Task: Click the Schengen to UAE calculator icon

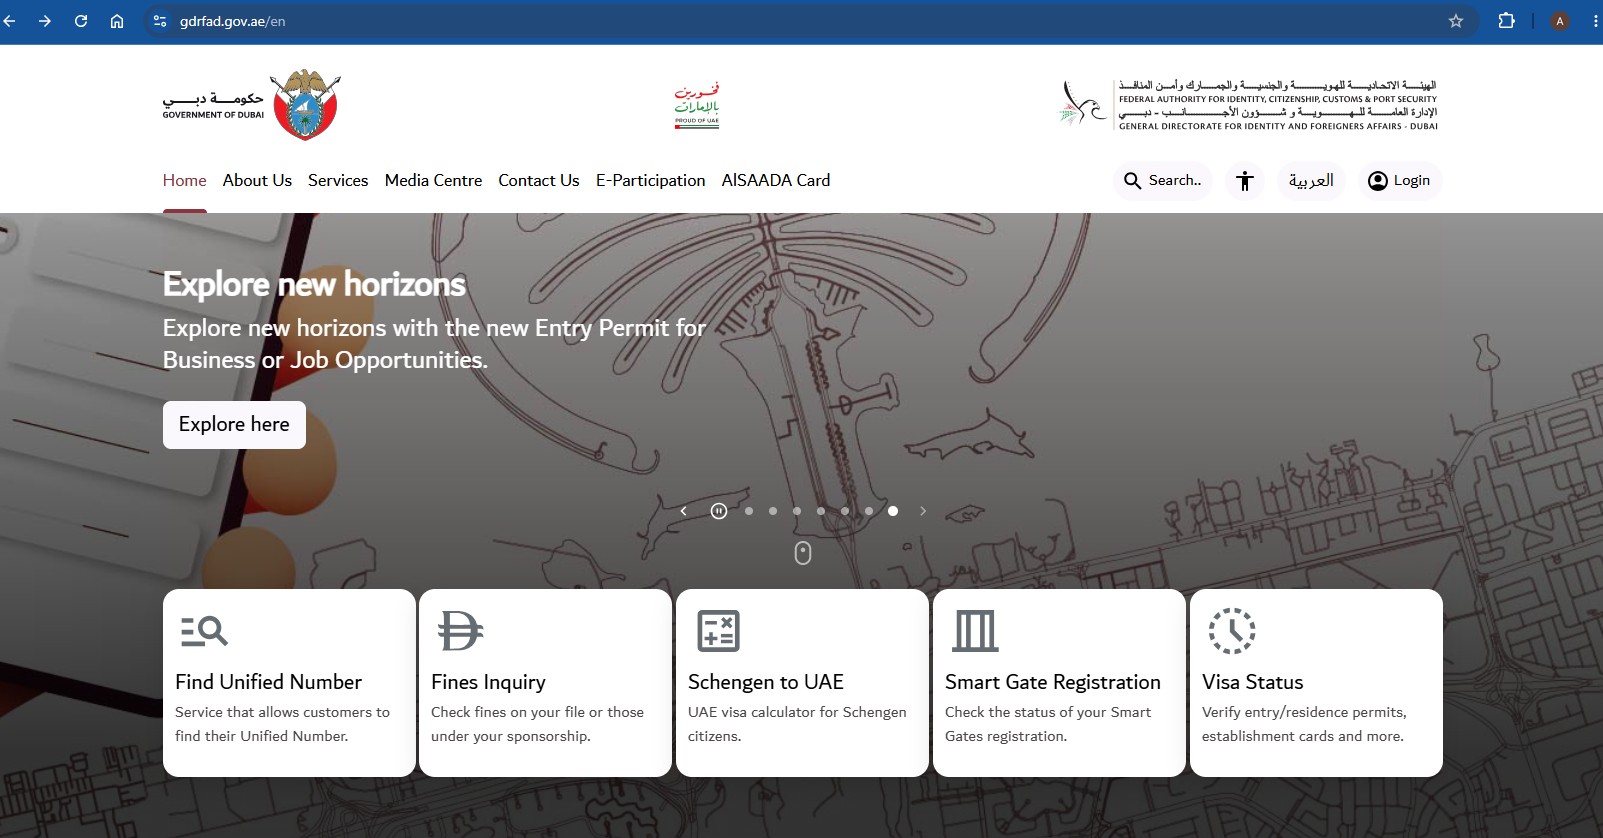Action: 718,631
